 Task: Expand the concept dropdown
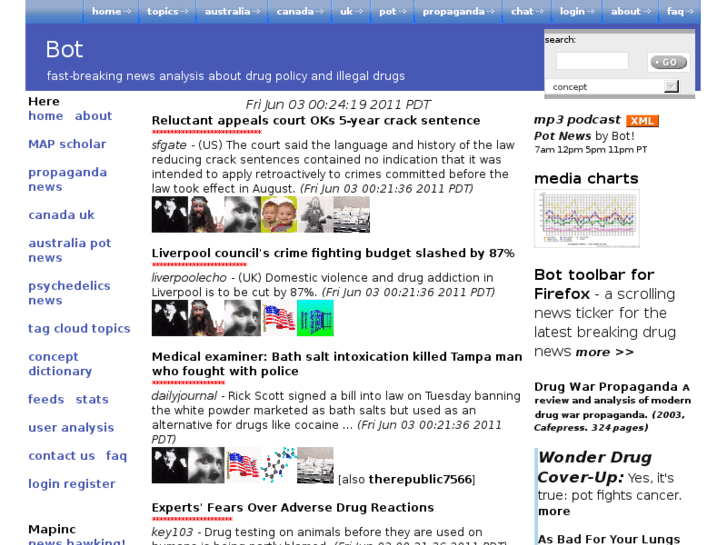tap(671, 87)
